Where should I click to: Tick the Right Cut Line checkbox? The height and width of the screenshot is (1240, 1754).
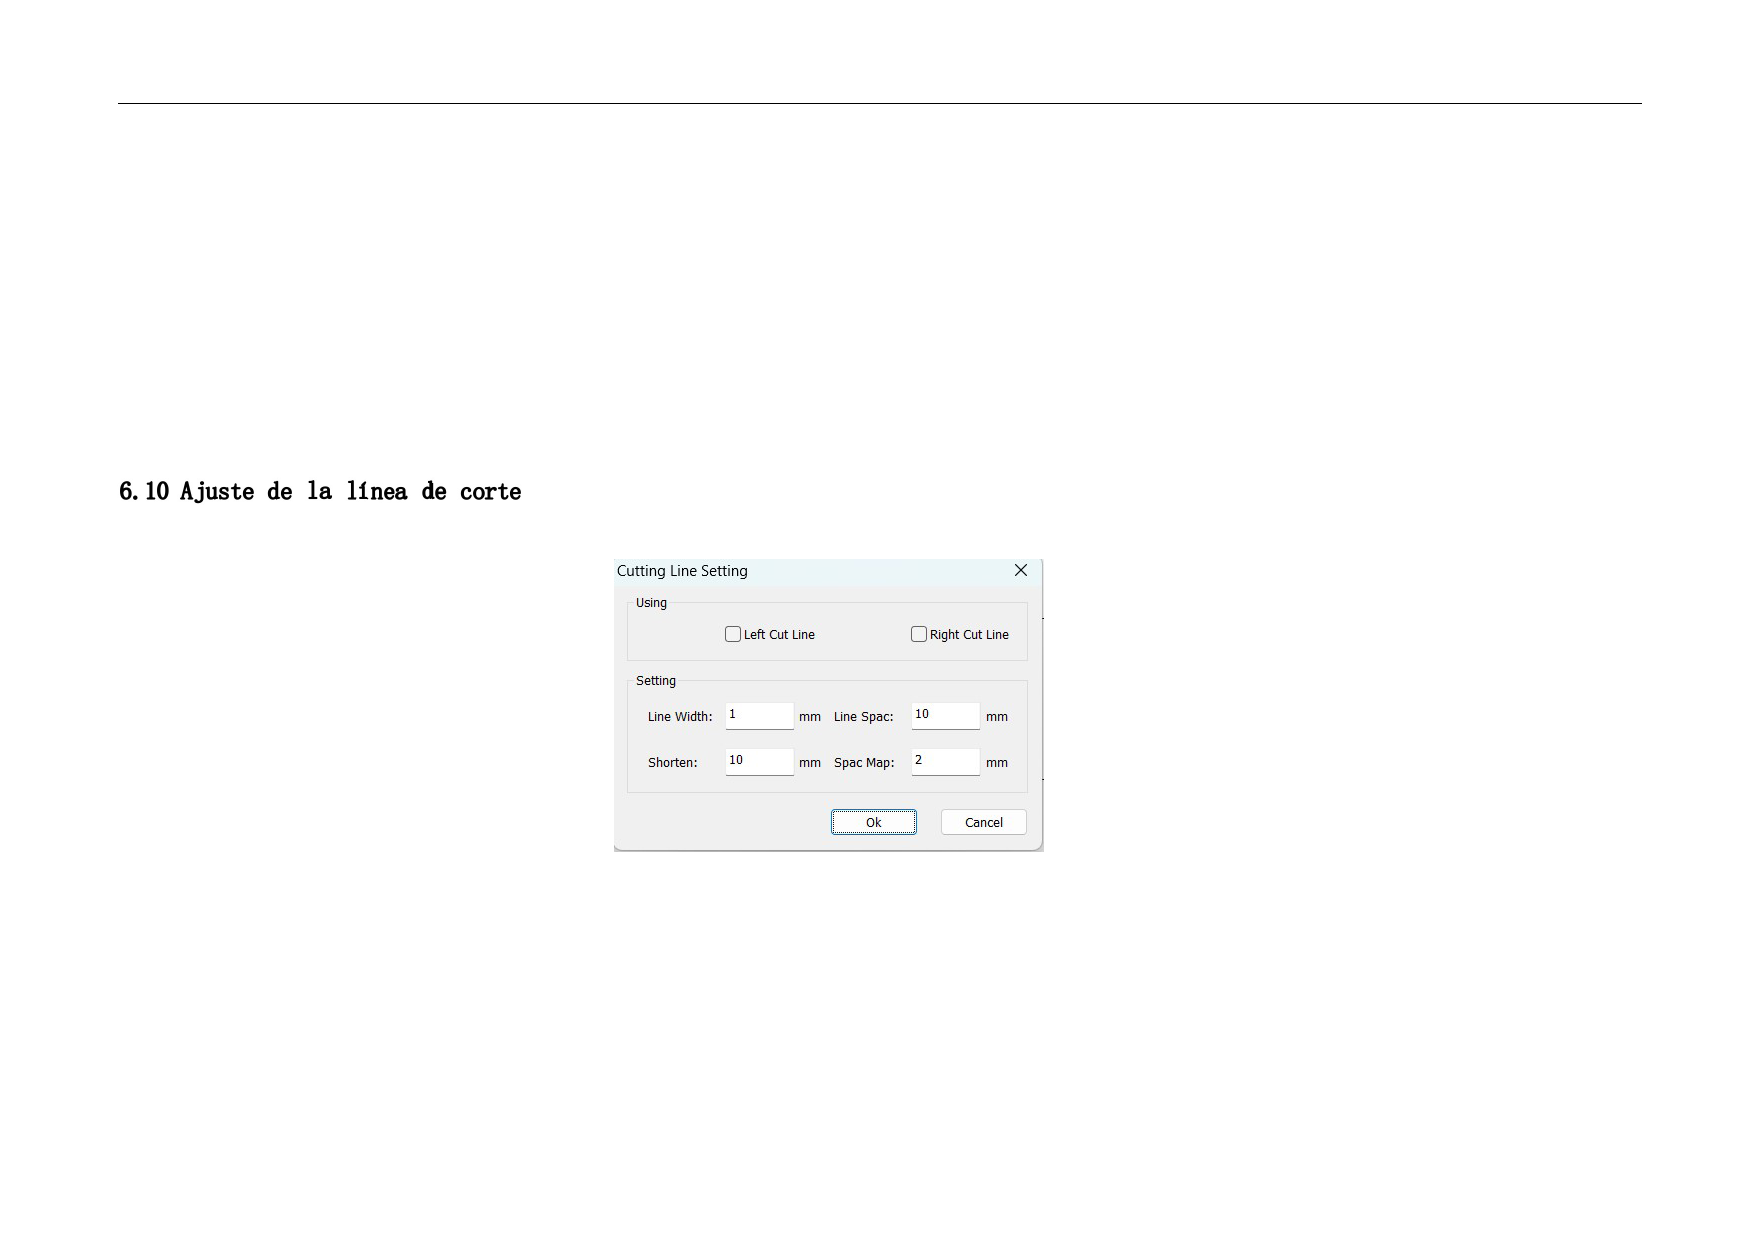[919, 634]
